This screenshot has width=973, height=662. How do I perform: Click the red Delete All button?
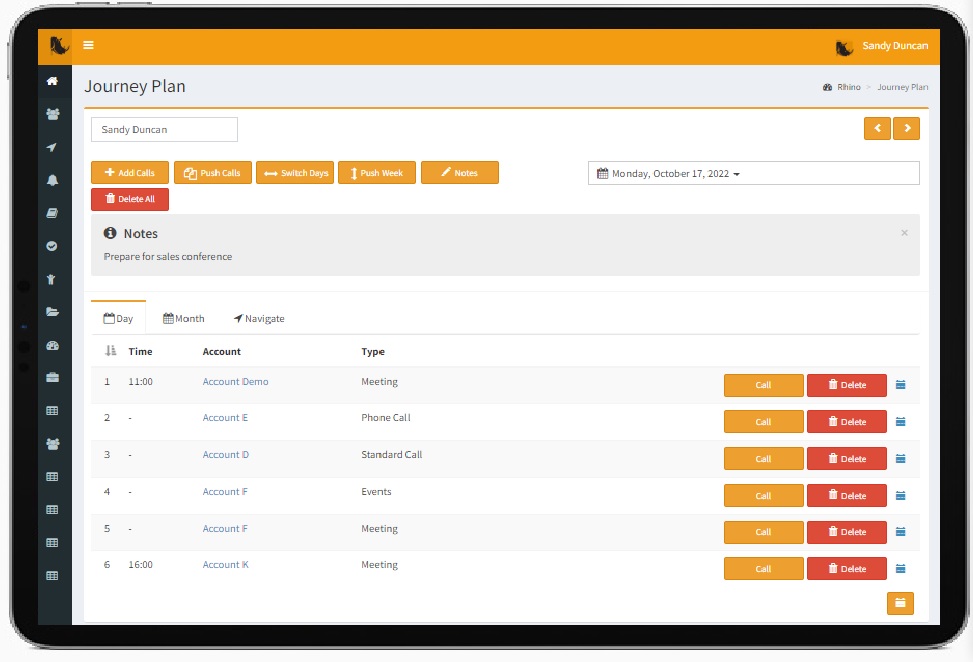click(x=130, y=199)
